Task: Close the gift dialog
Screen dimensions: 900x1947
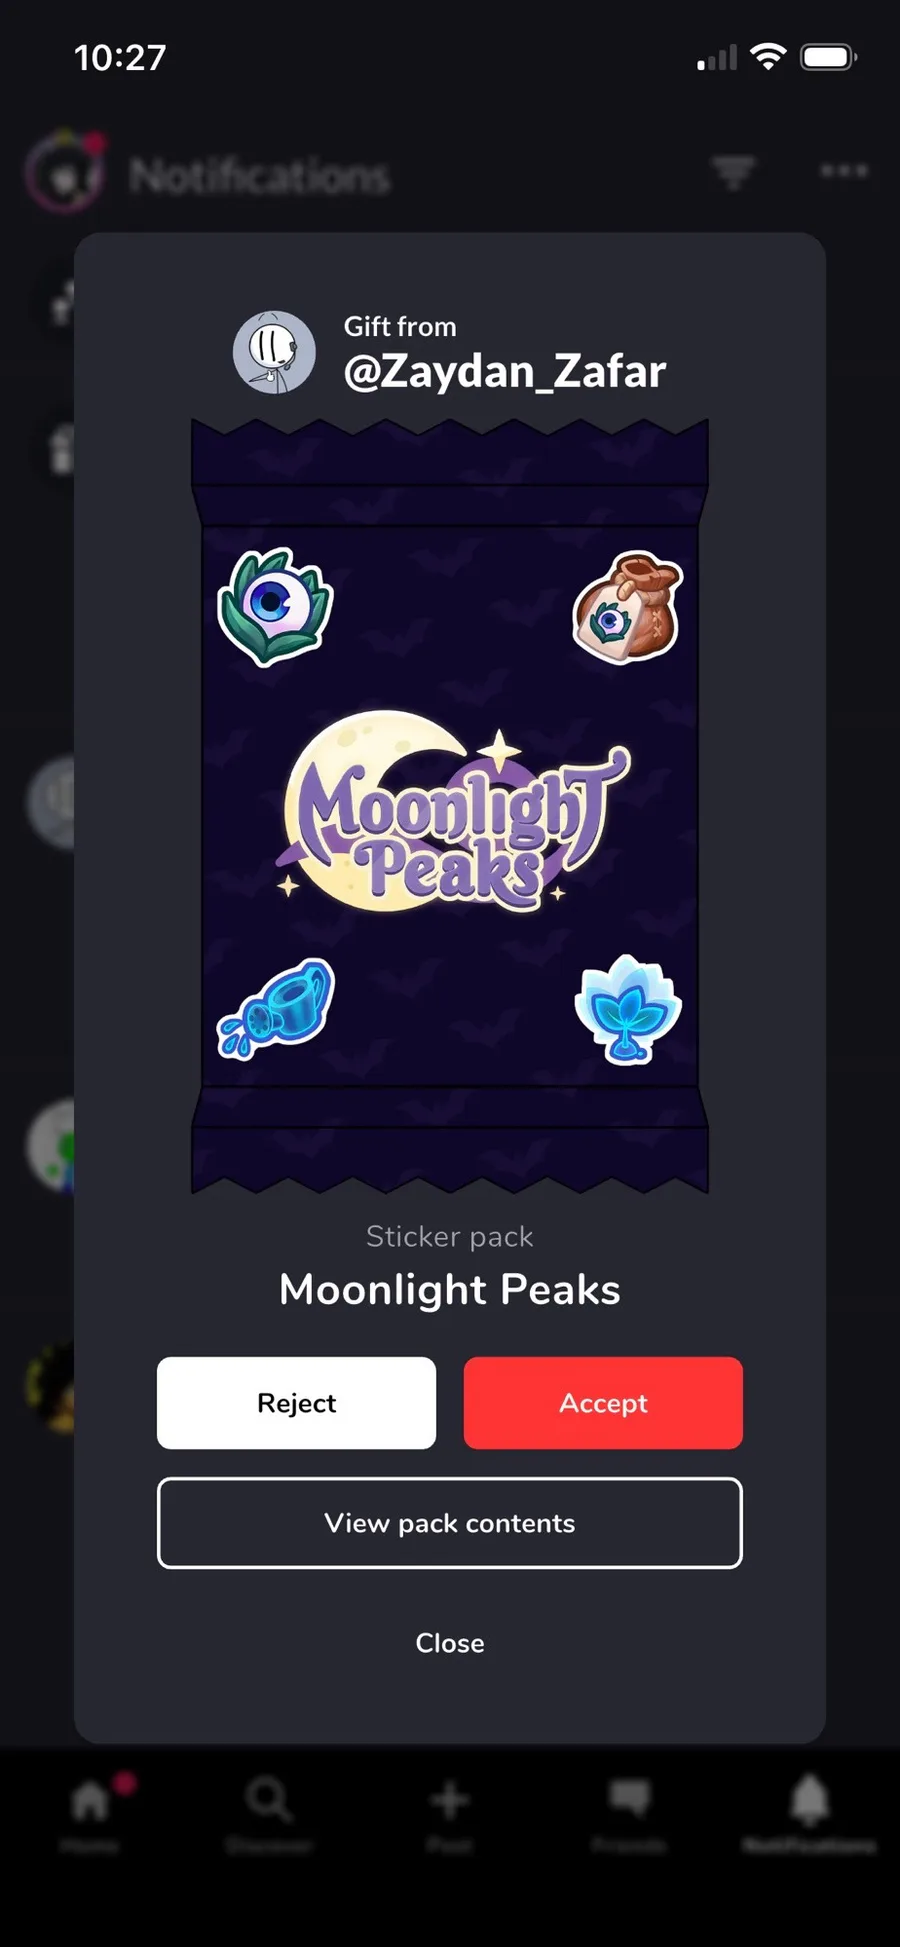Action: click(x=450, y=1643)
